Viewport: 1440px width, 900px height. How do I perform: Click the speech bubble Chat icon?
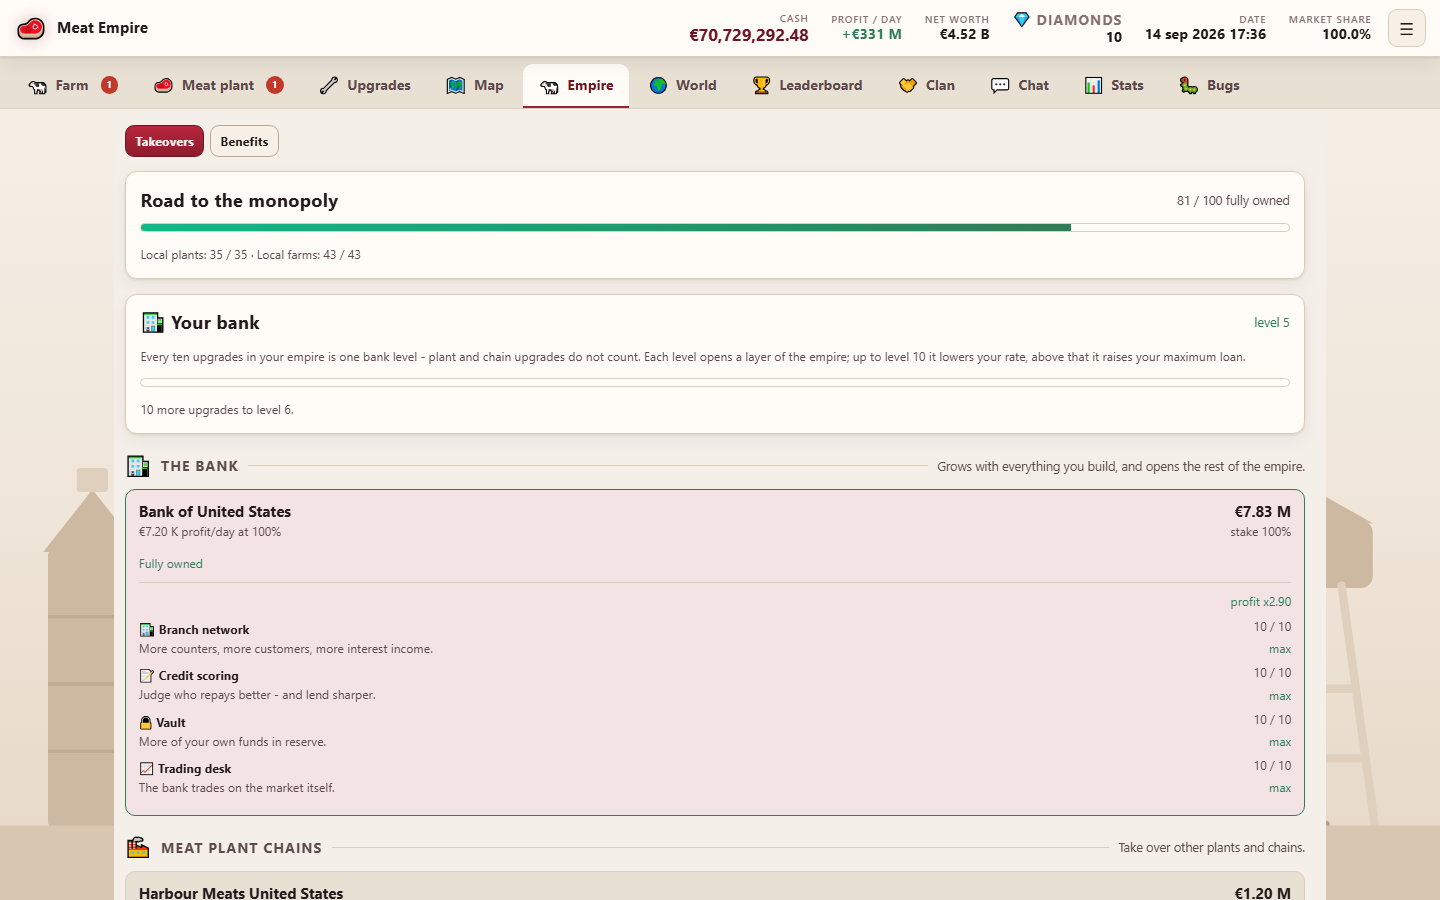click(1000, 86)
